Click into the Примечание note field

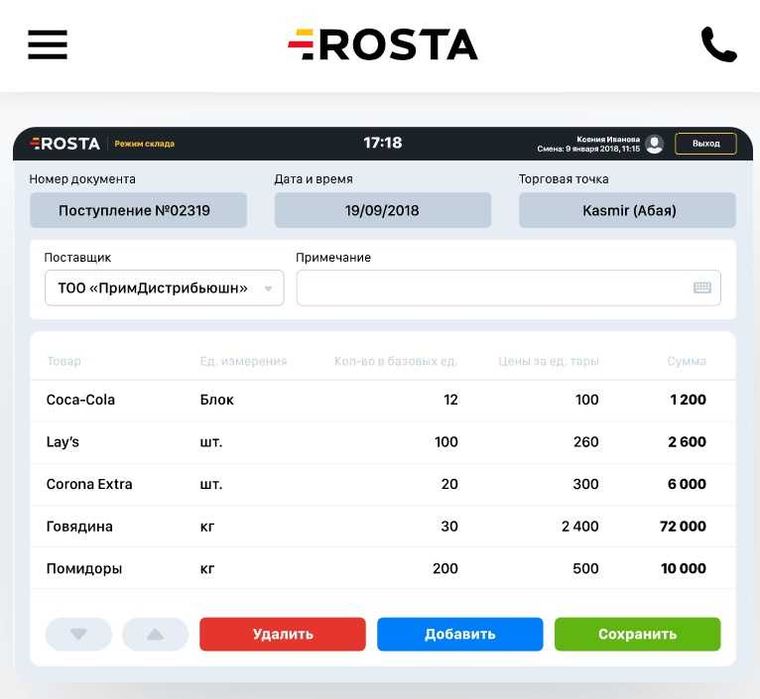pos(508,288)
